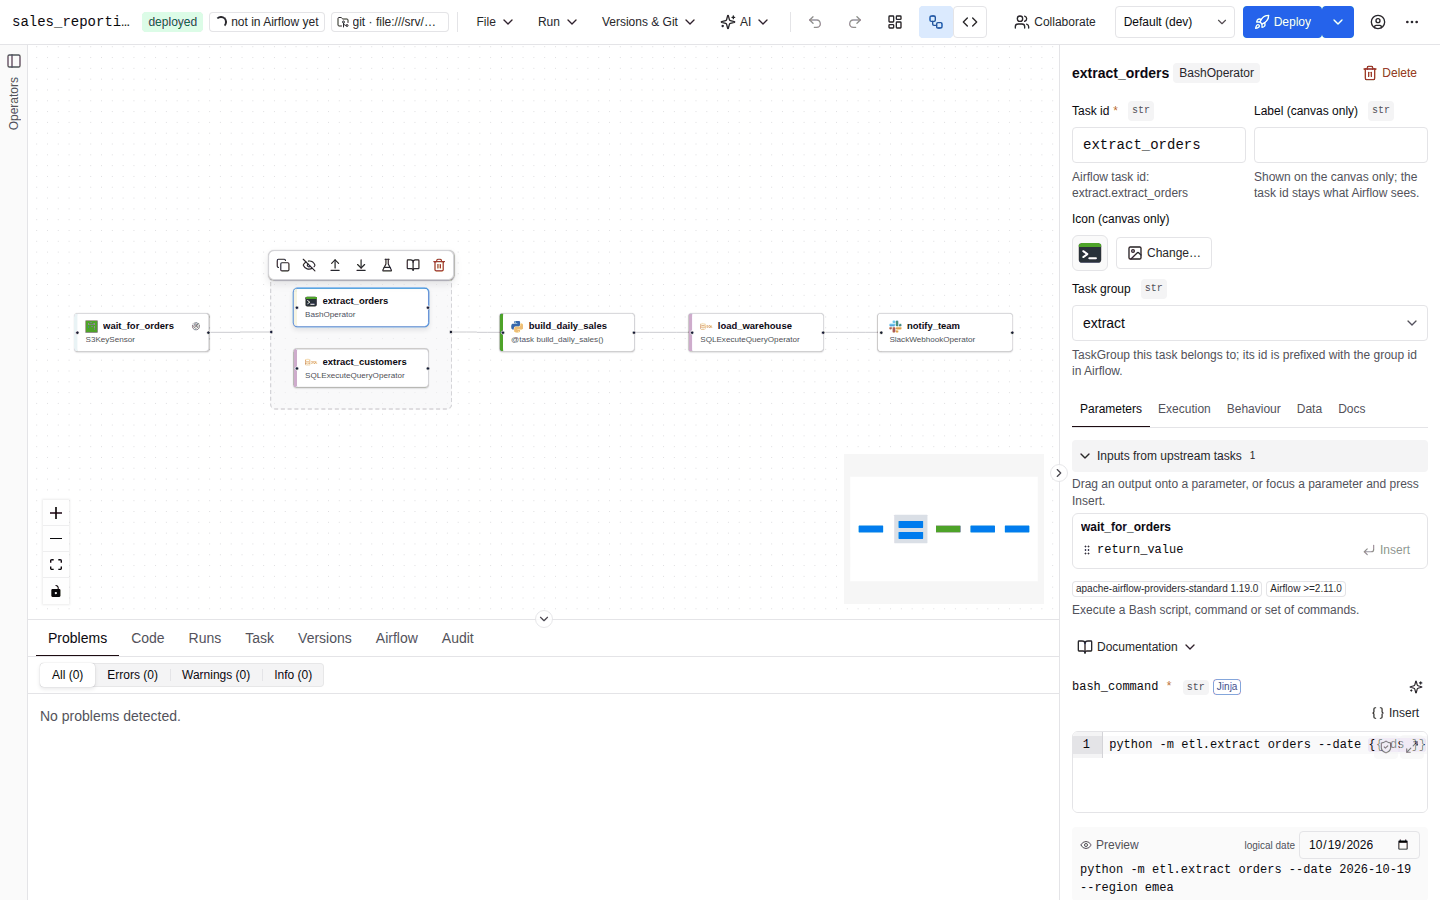Click the flask test icon in node toolbar
The image size is (1440, 900).
click(x=387, y=265)
